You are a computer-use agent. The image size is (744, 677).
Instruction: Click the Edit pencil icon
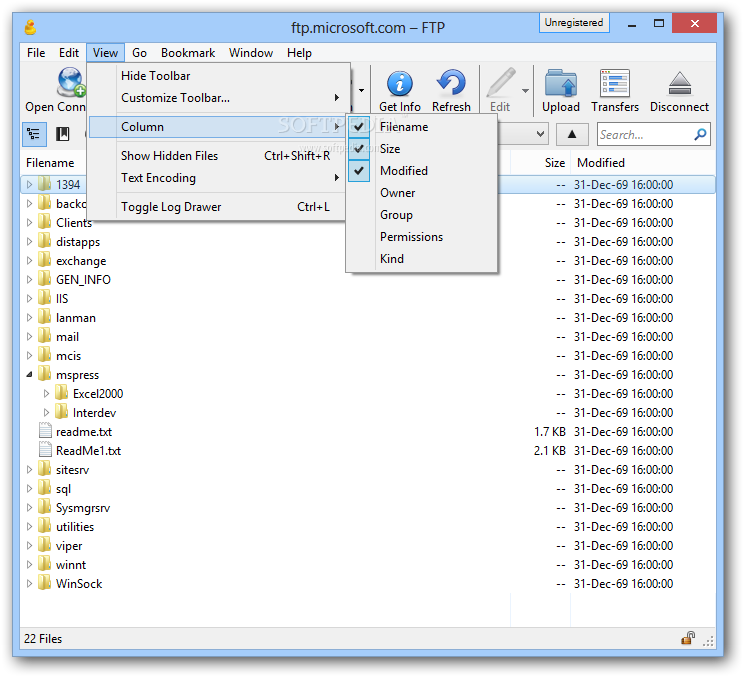501,83
